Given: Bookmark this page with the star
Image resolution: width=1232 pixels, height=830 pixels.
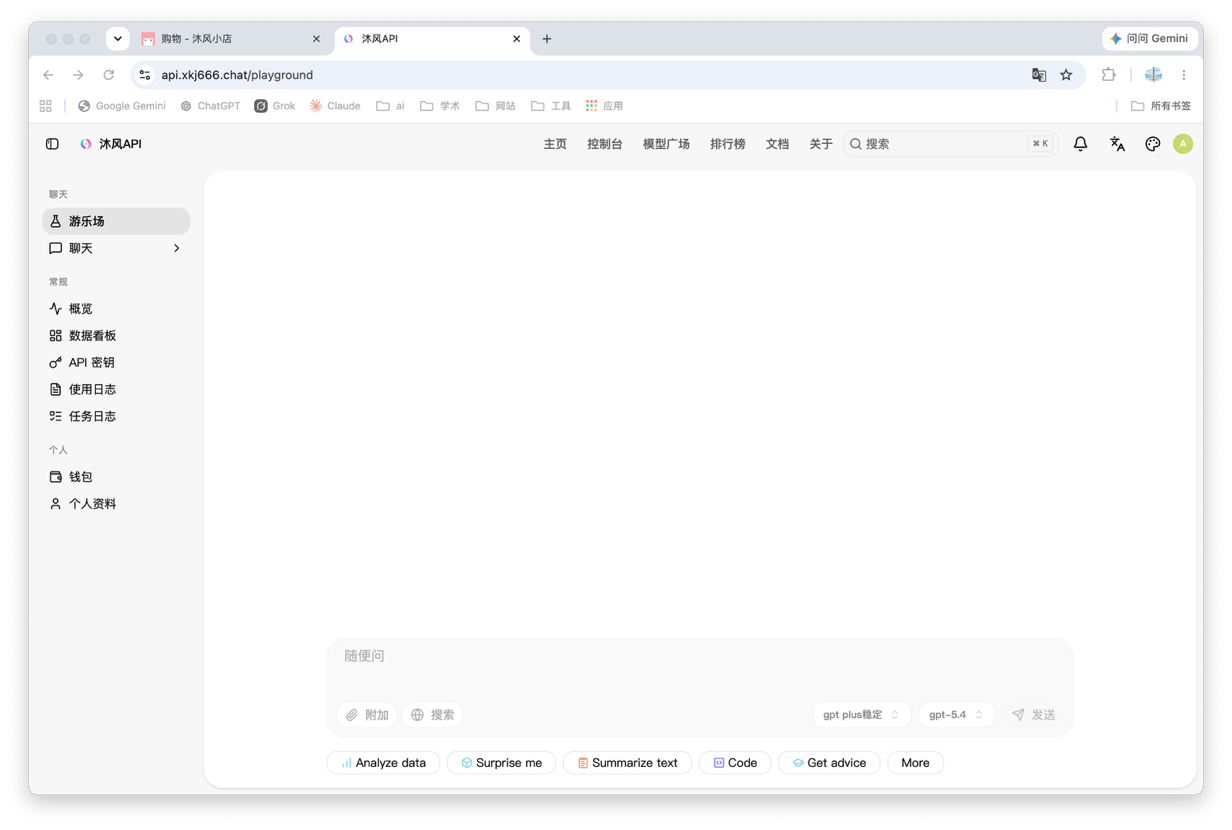Looking at the screenshot, I should click(1066, 75).
